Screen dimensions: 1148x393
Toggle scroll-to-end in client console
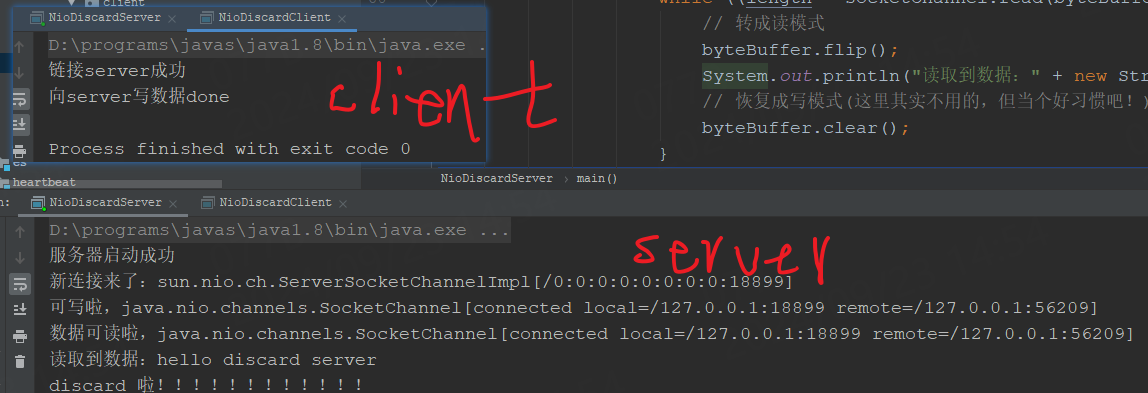(20, 124)
